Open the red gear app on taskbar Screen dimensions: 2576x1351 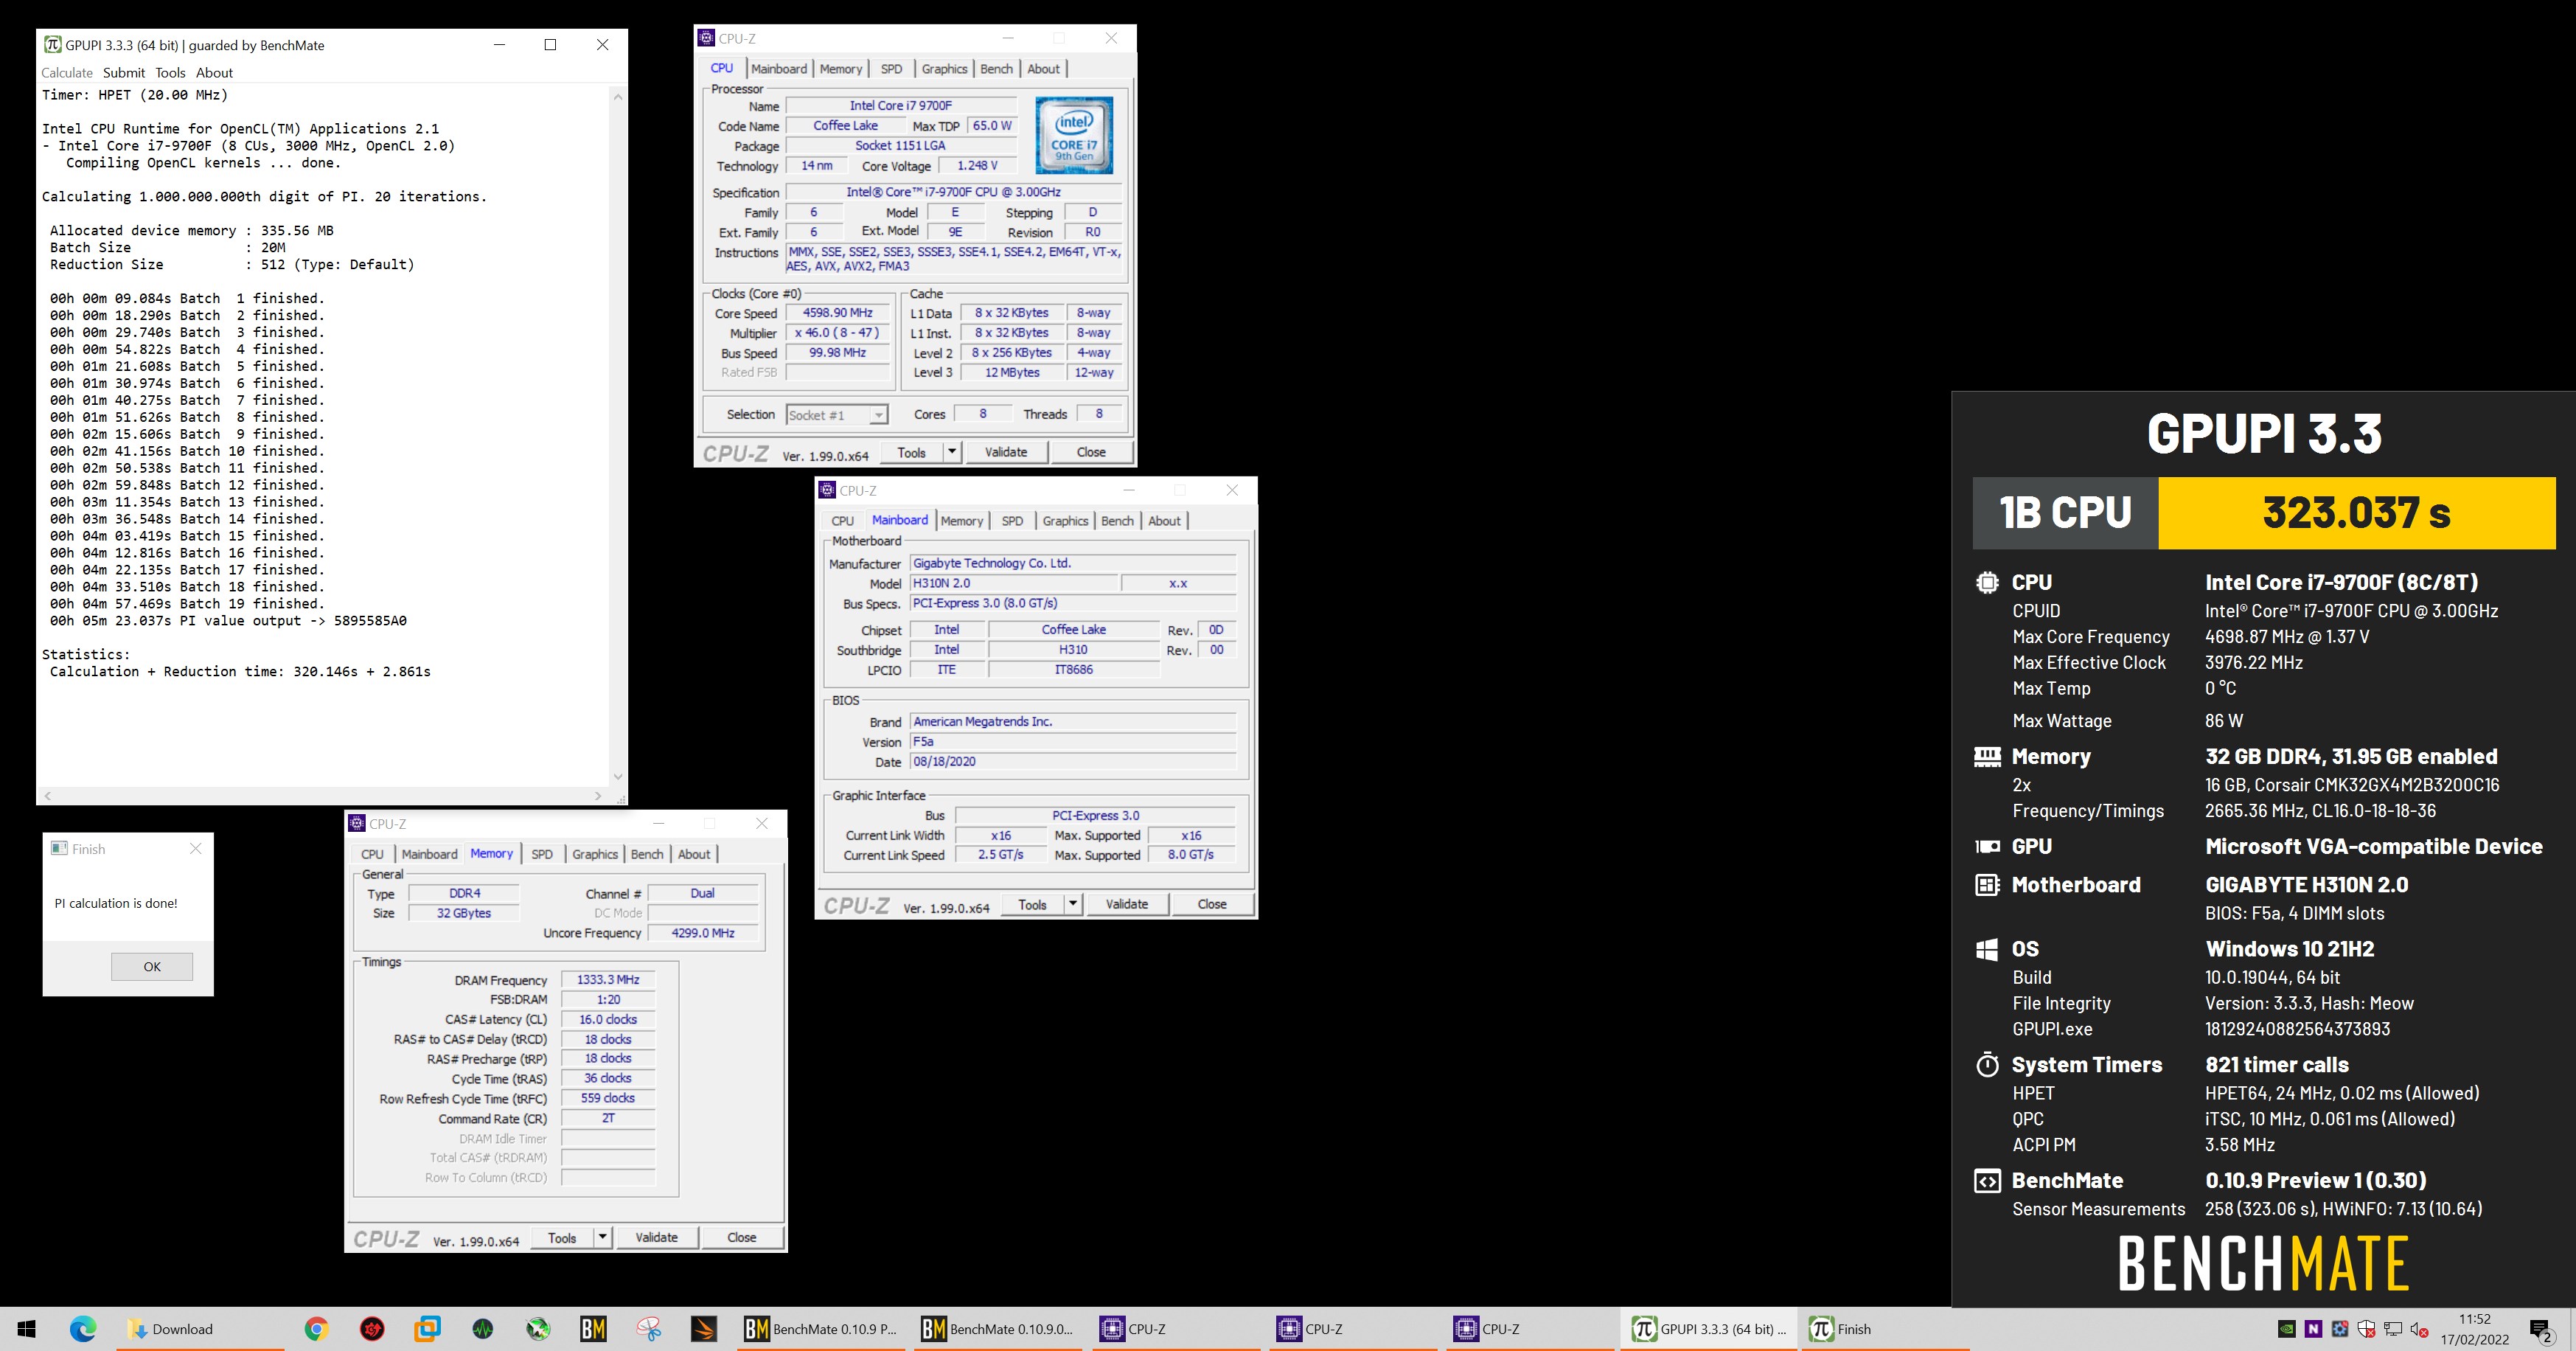[372, 1329]
